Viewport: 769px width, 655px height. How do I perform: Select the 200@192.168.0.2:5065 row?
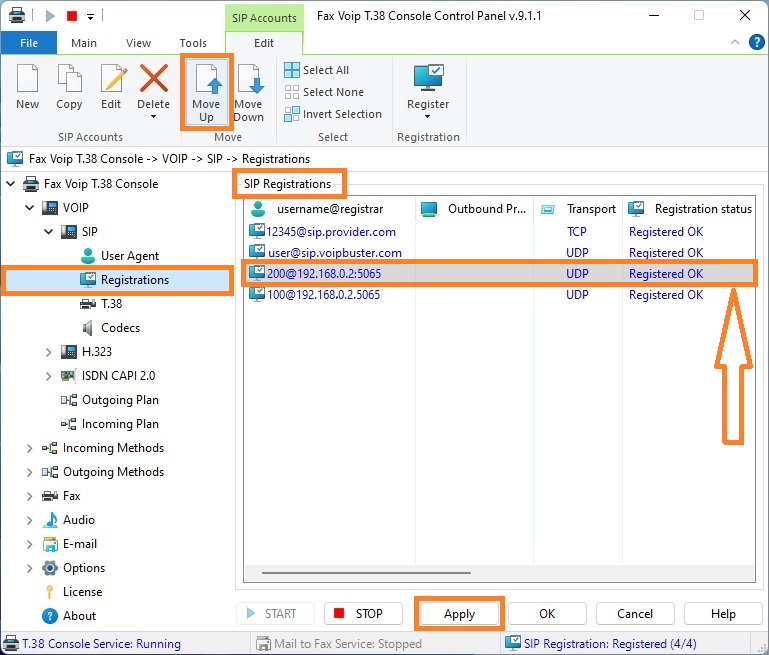[x=499, y=274]
